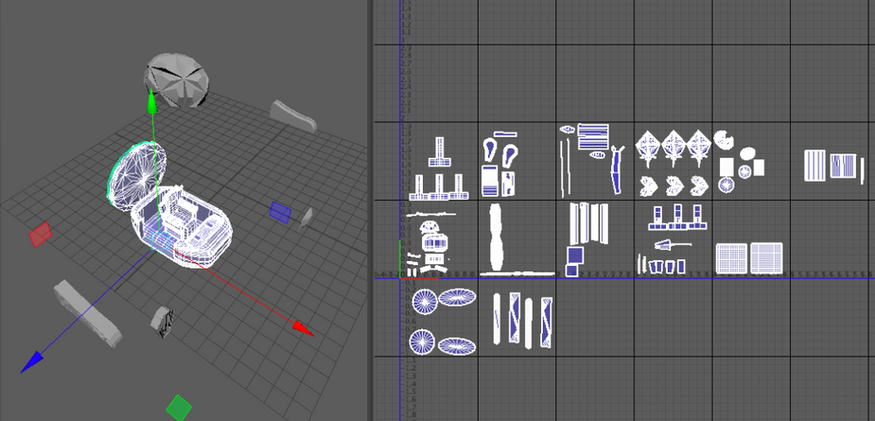Select the upper round radial disc UV shell
Screen dimensions: 875x421
click(425, 302)
